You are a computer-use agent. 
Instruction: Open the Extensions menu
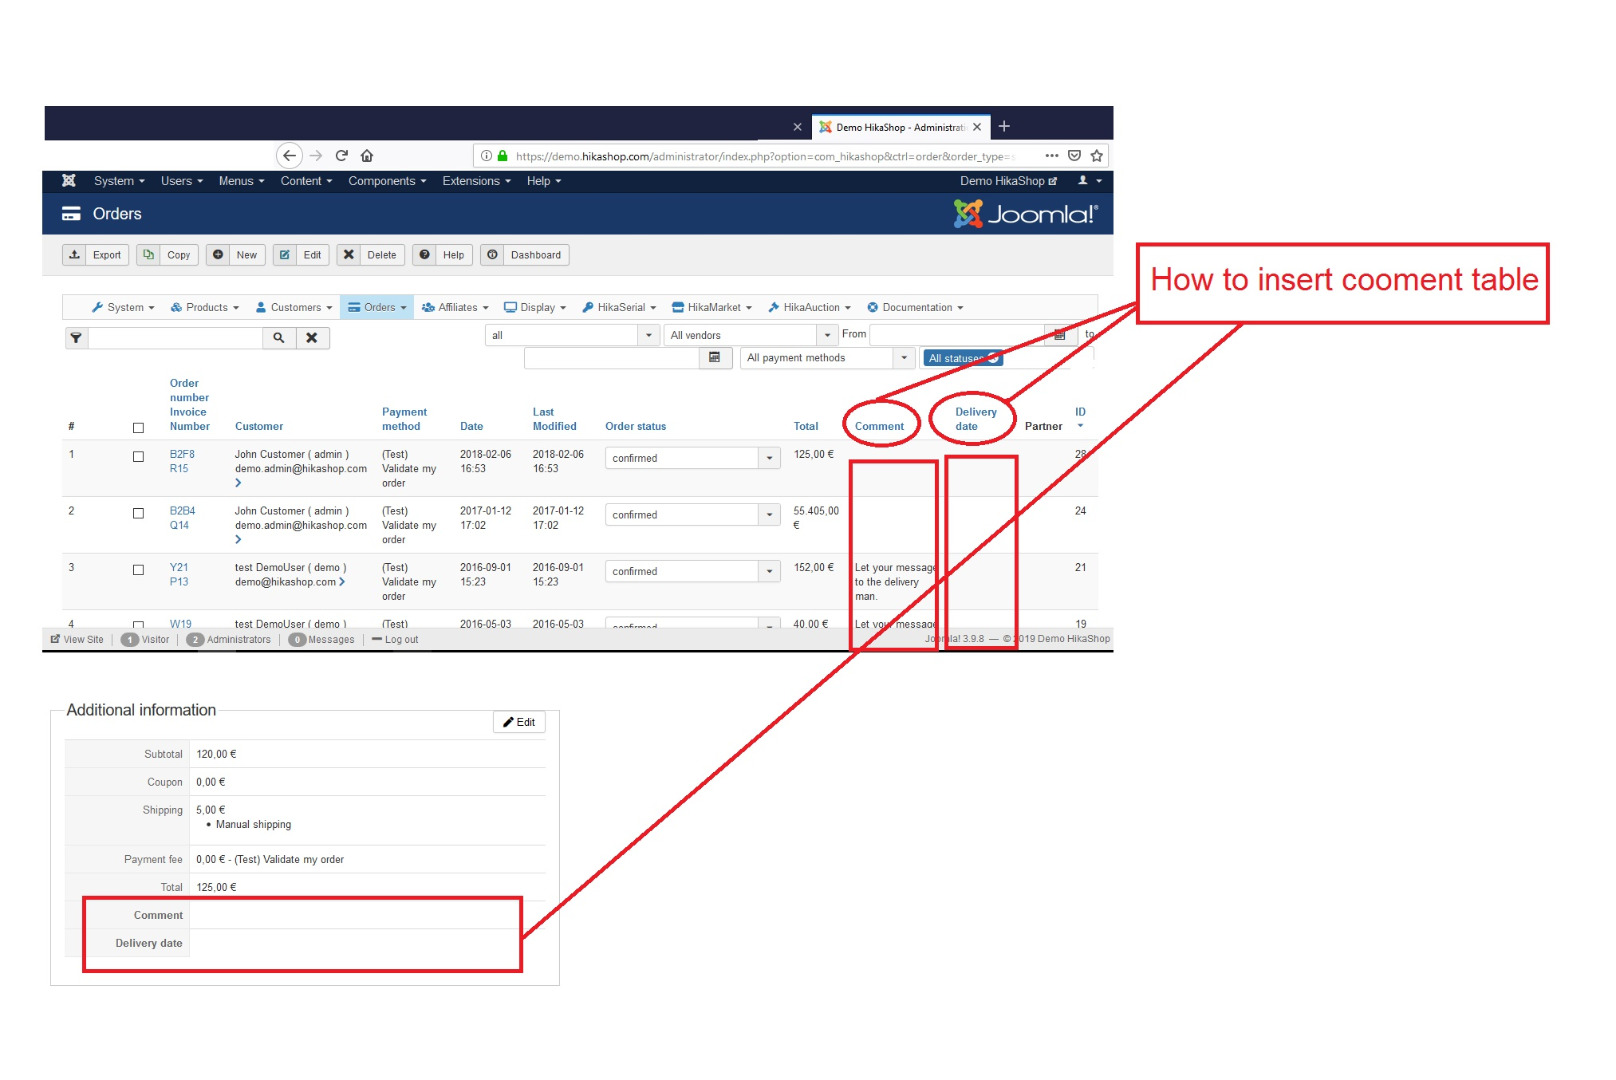[476, 181]
